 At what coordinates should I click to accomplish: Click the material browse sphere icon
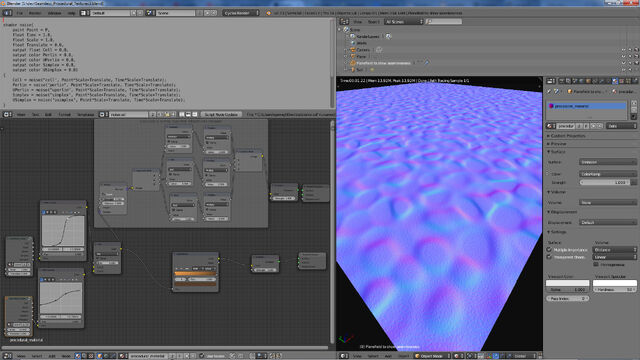(x=551, y=126)
